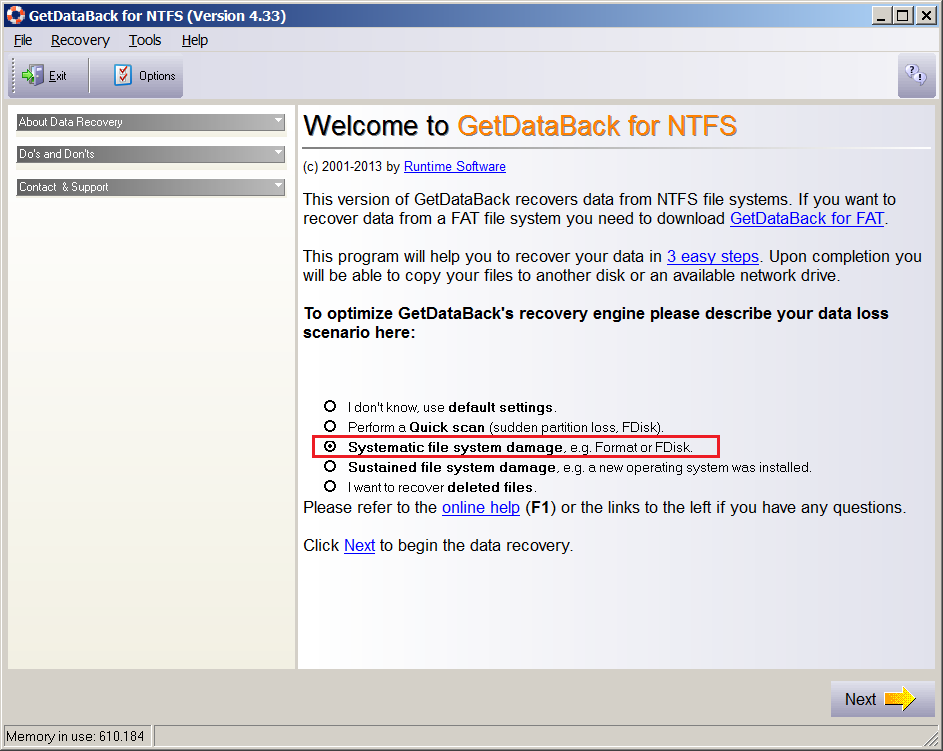Open the Recovery menu
Viewport: 943px width, 751px height.
80,40
